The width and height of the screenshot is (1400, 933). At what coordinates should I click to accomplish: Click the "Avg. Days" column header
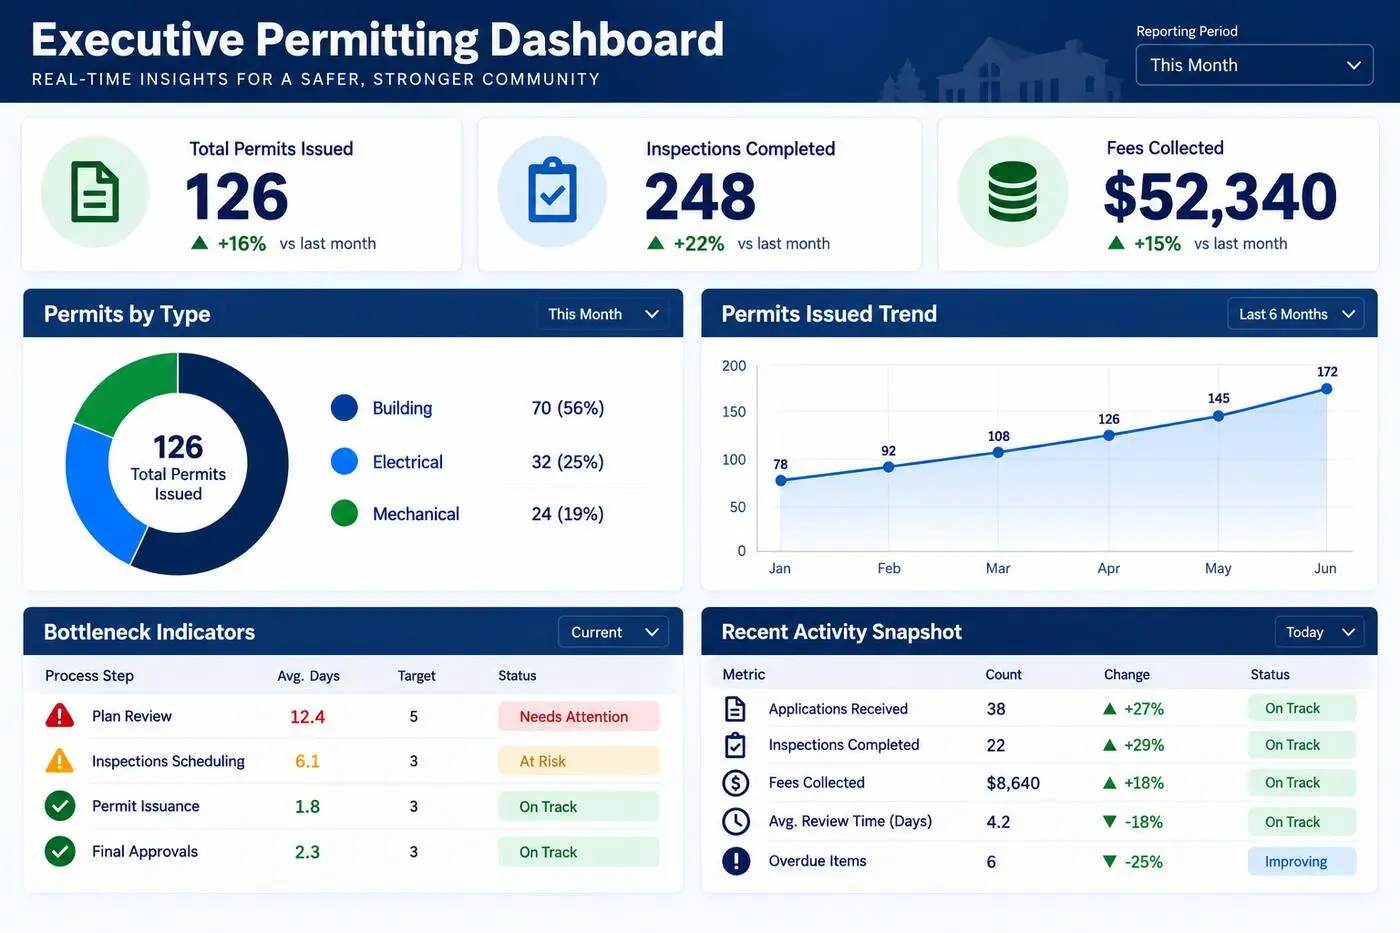[x=308, y=676]
